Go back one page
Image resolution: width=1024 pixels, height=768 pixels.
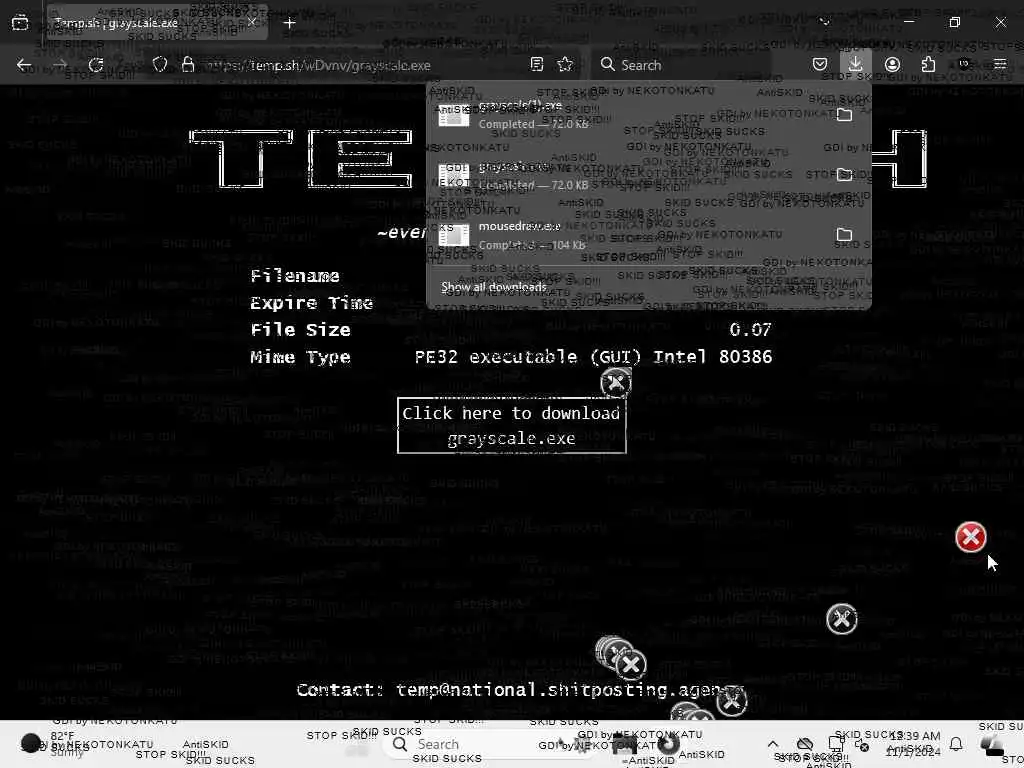(24, 65)
